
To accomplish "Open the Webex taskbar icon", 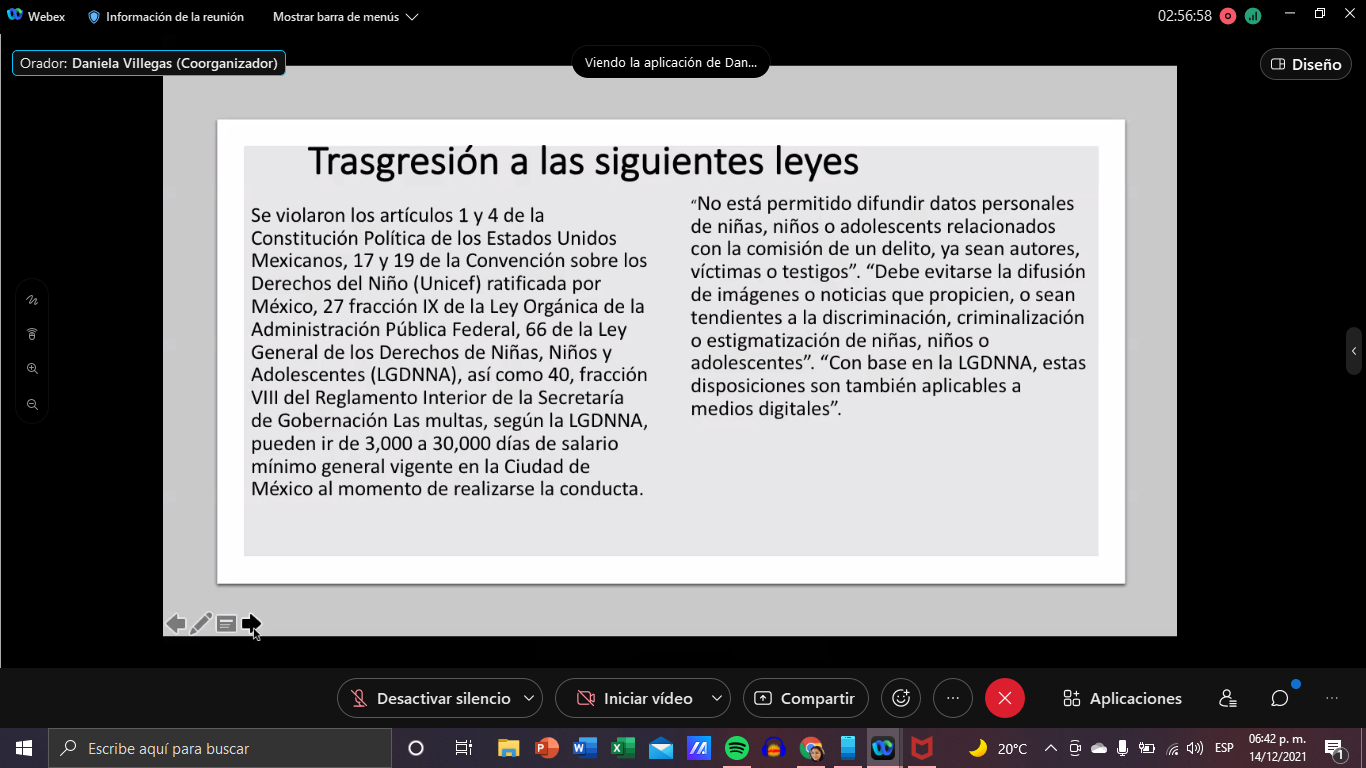I will (x=883, y=748).
